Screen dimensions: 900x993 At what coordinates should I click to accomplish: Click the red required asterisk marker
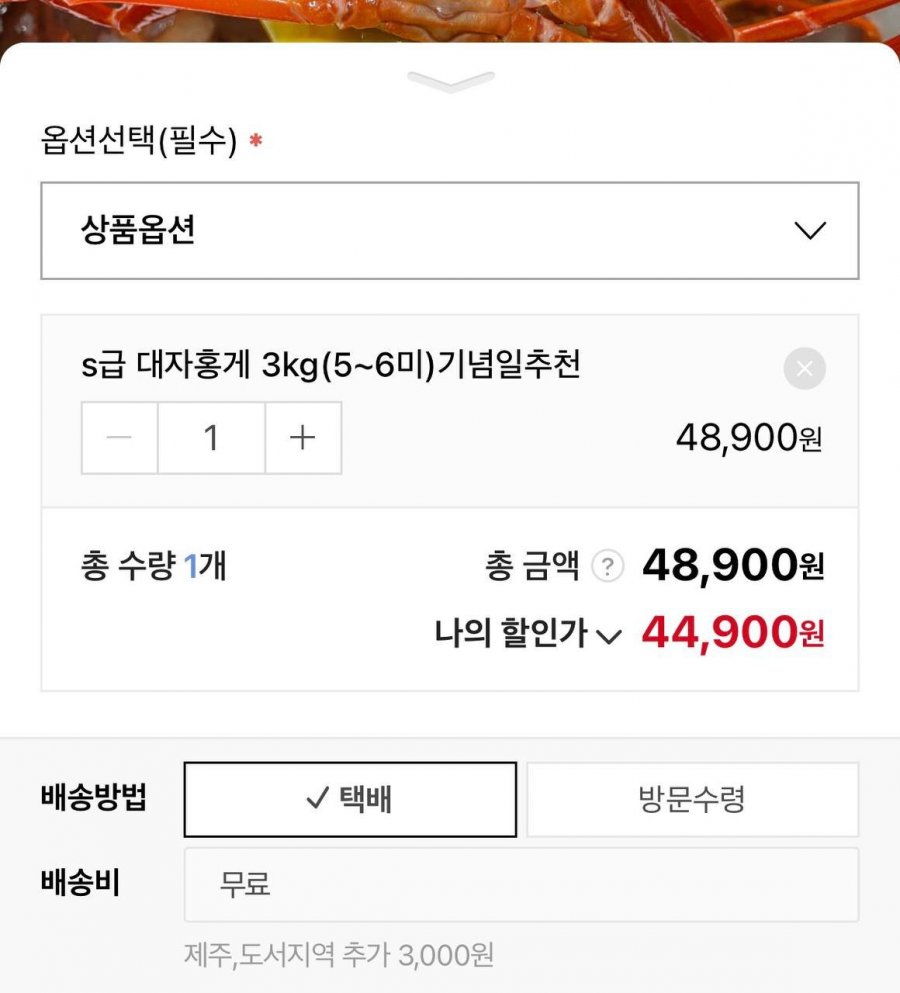pos(255,141)
